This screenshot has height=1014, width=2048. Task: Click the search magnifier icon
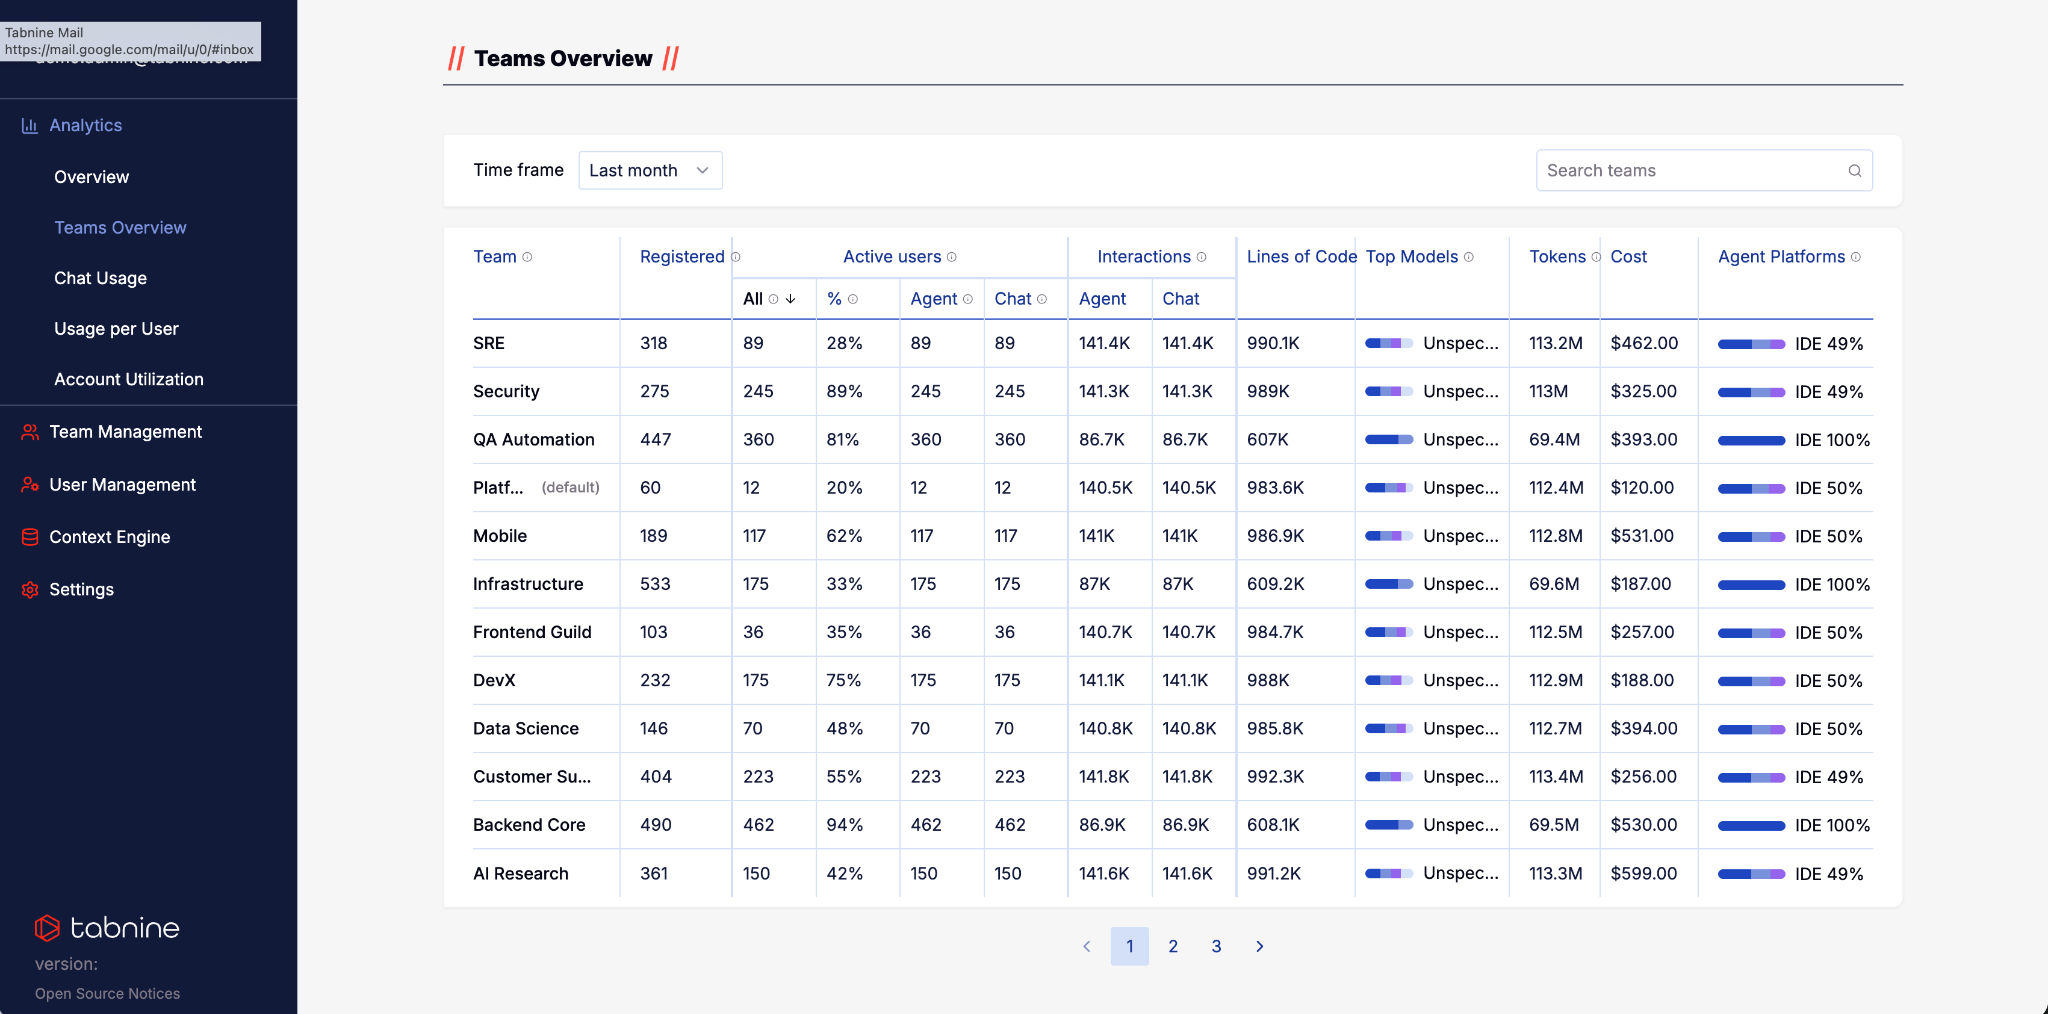tap(1855, 171)
